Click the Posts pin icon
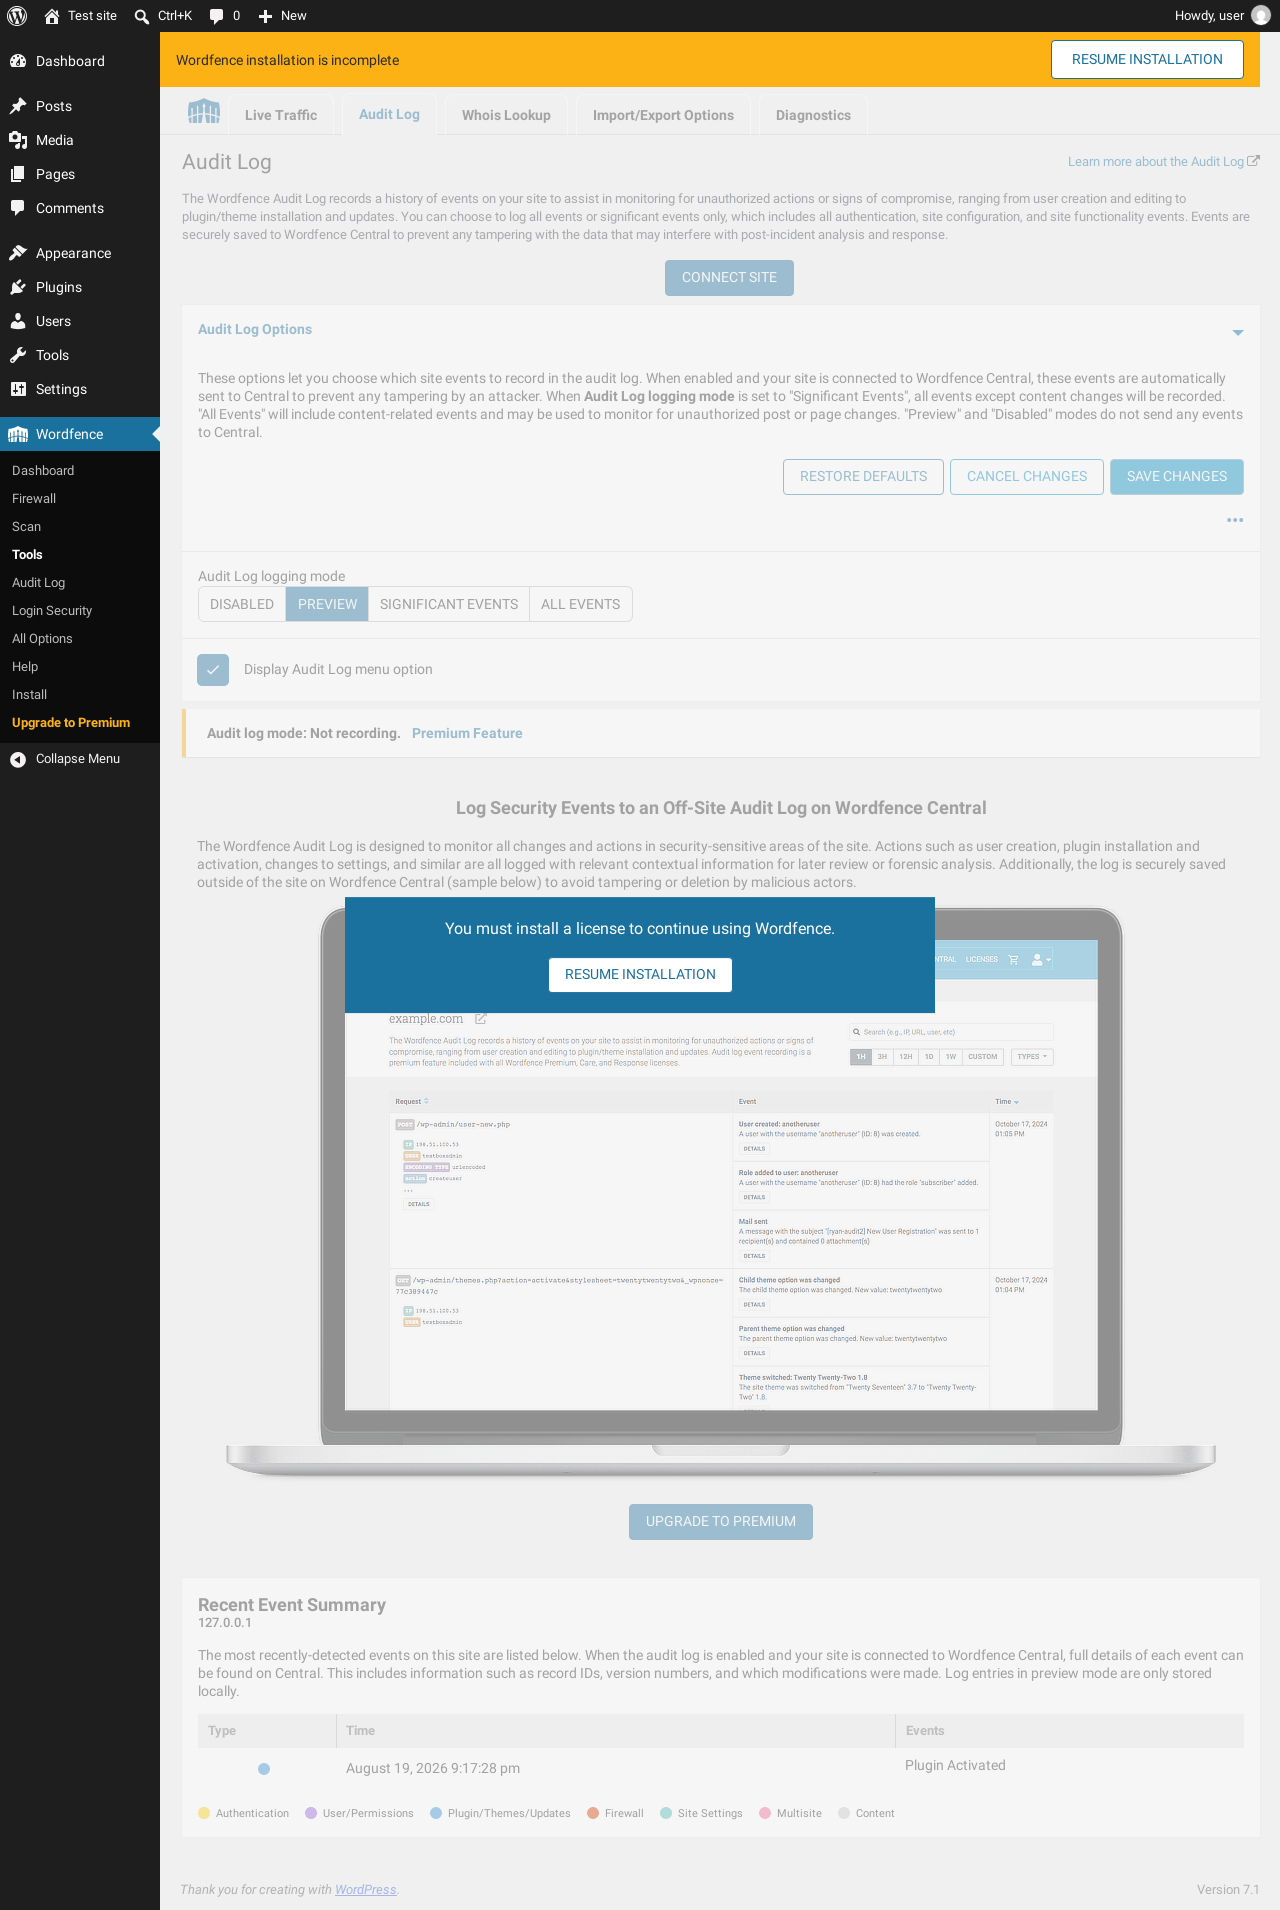The height and width of the screenshot is (1910, 1280). pos(18,106)
